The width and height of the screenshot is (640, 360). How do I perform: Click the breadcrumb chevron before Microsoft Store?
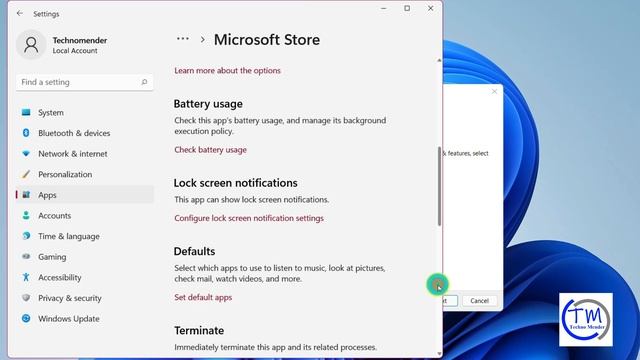point(202,40)
